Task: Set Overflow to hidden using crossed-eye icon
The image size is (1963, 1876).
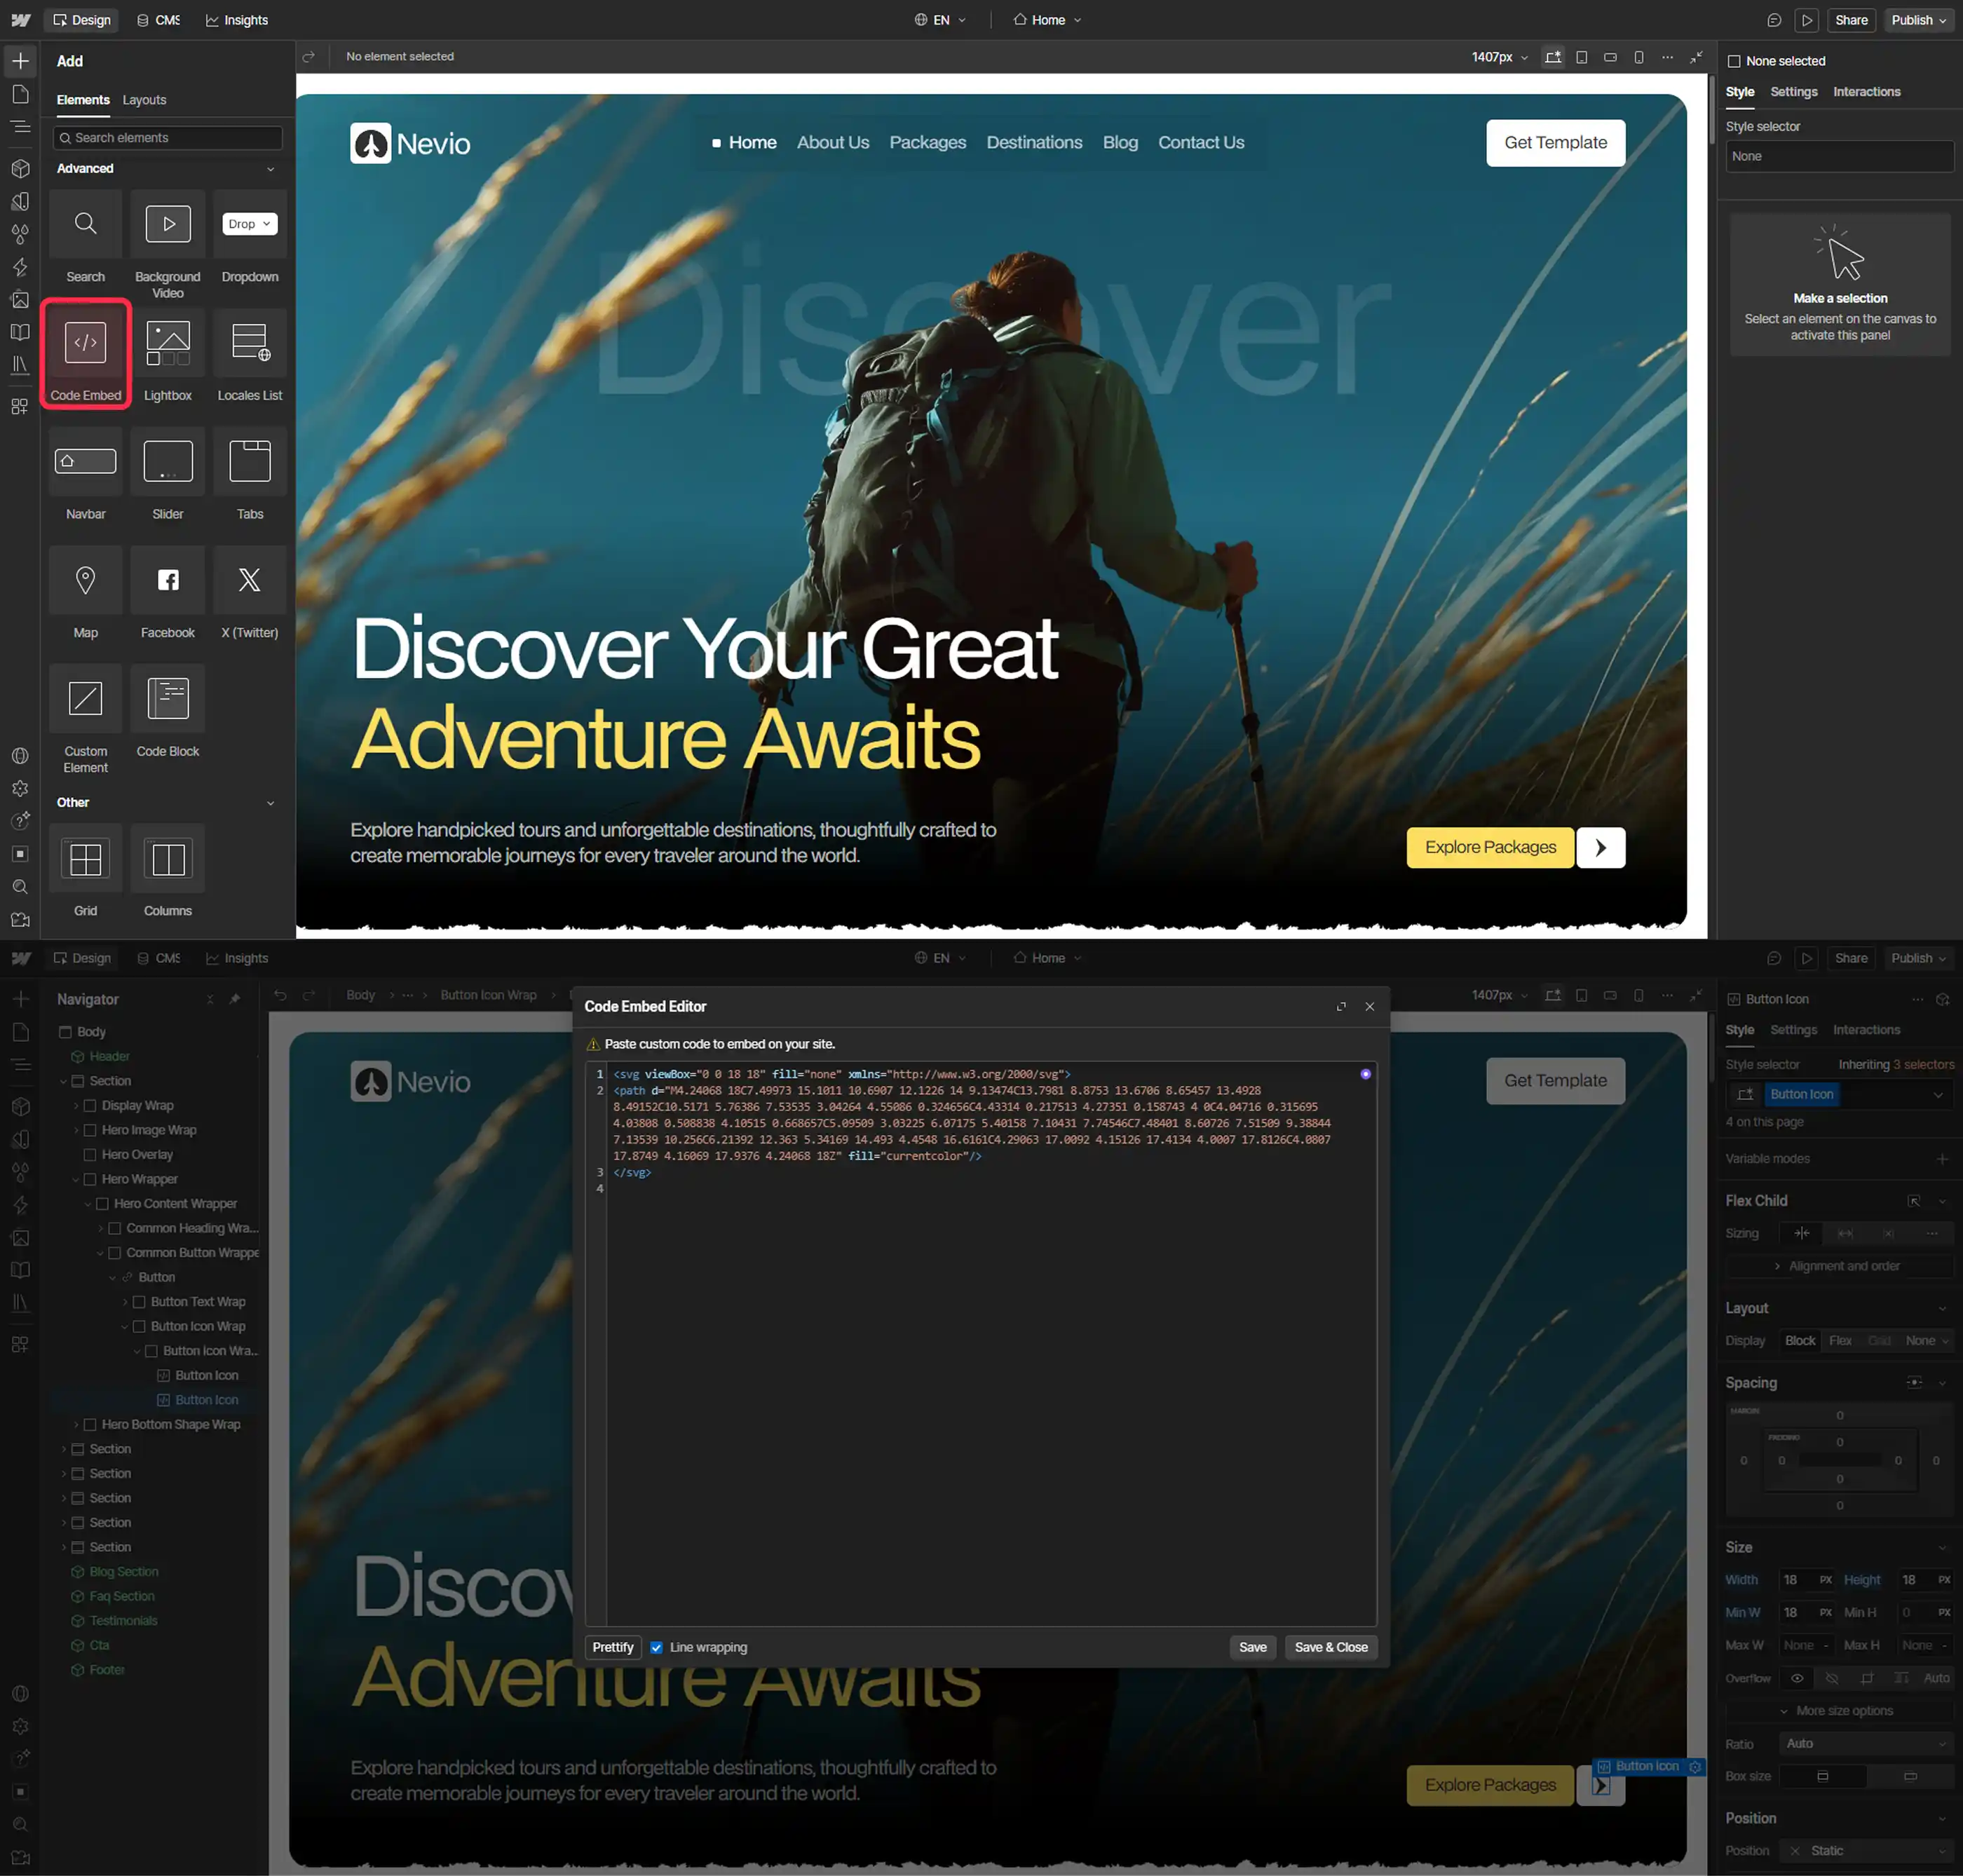Action: click(1832, 1678)
